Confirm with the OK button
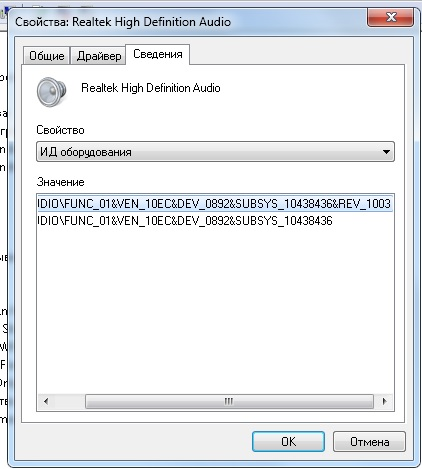The height and width of the screenshot is (469, 422). point(288,442)
